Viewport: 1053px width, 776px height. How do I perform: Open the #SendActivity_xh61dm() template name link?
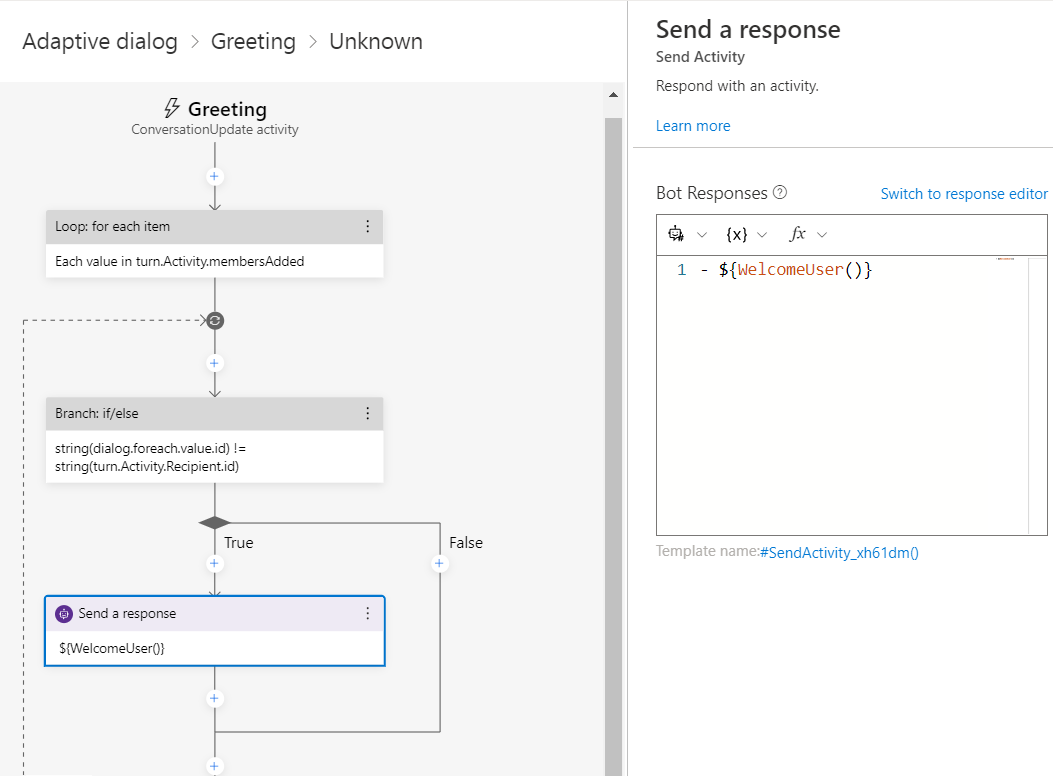pos(839,552)
